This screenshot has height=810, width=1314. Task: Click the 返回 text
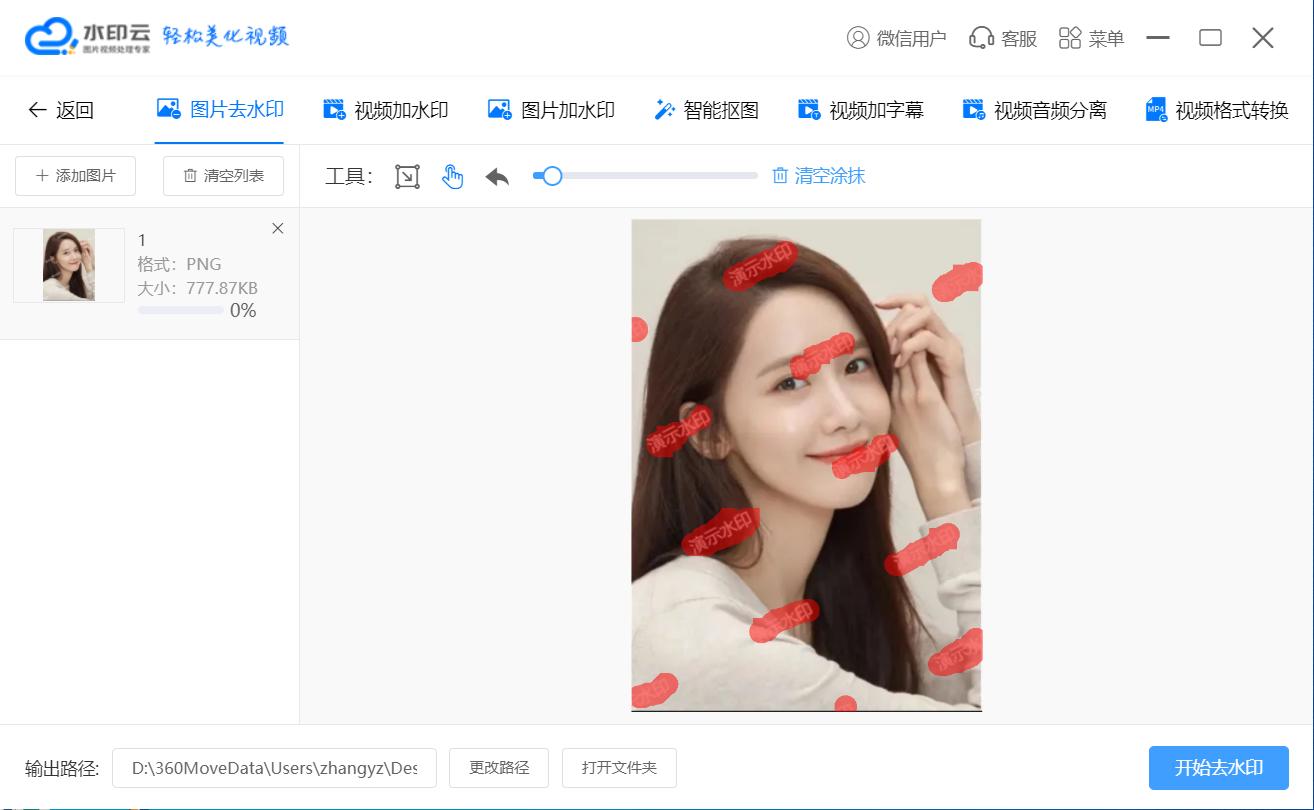tap(75, 110)
